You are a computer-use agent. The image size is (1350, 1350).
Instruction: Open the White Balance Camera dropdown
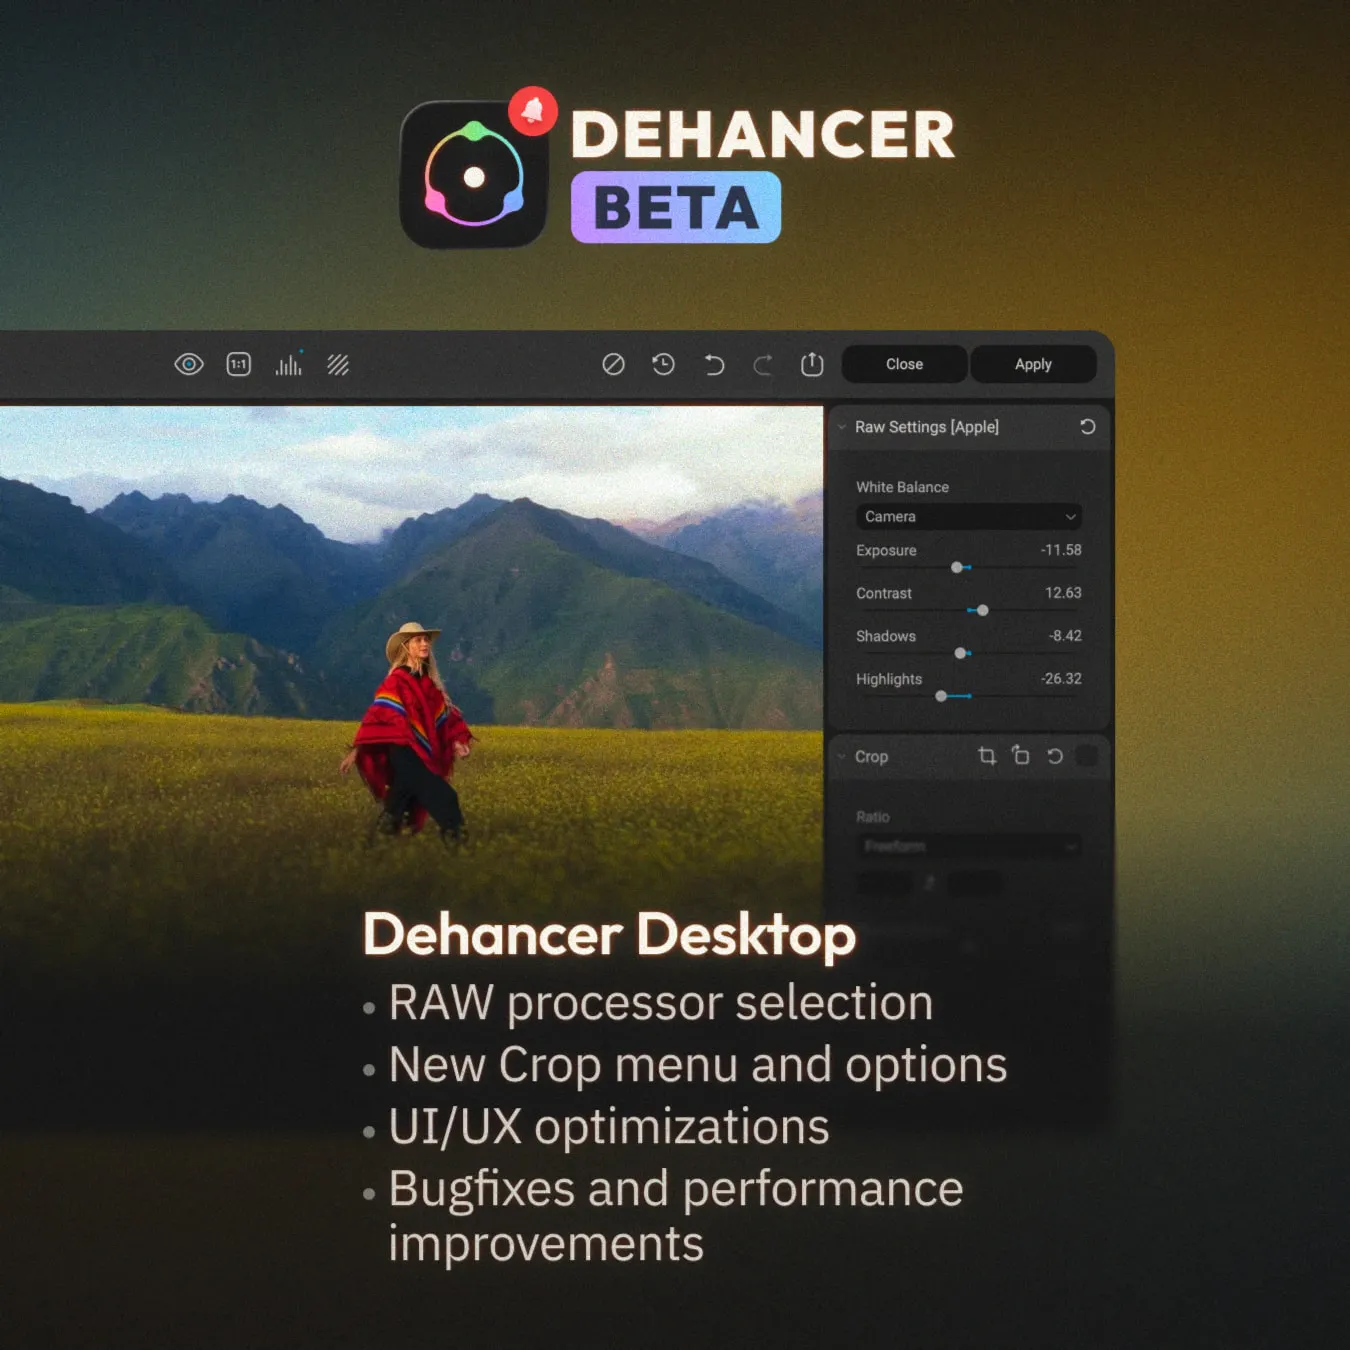coord(968,517)
